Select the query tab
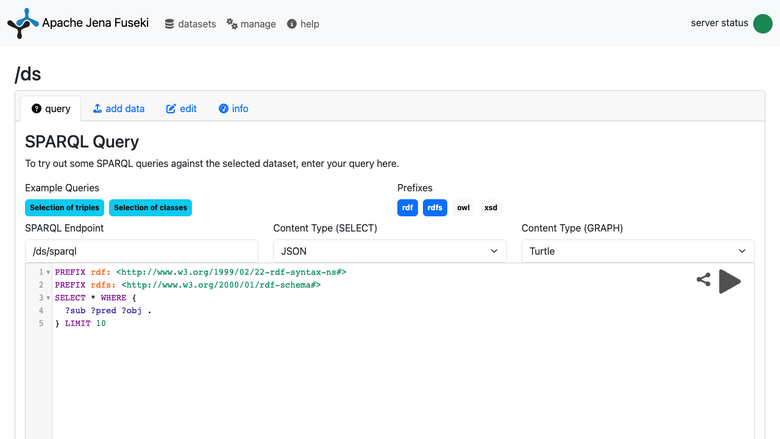Screen dimensions: 780x439 coord(51,108)
